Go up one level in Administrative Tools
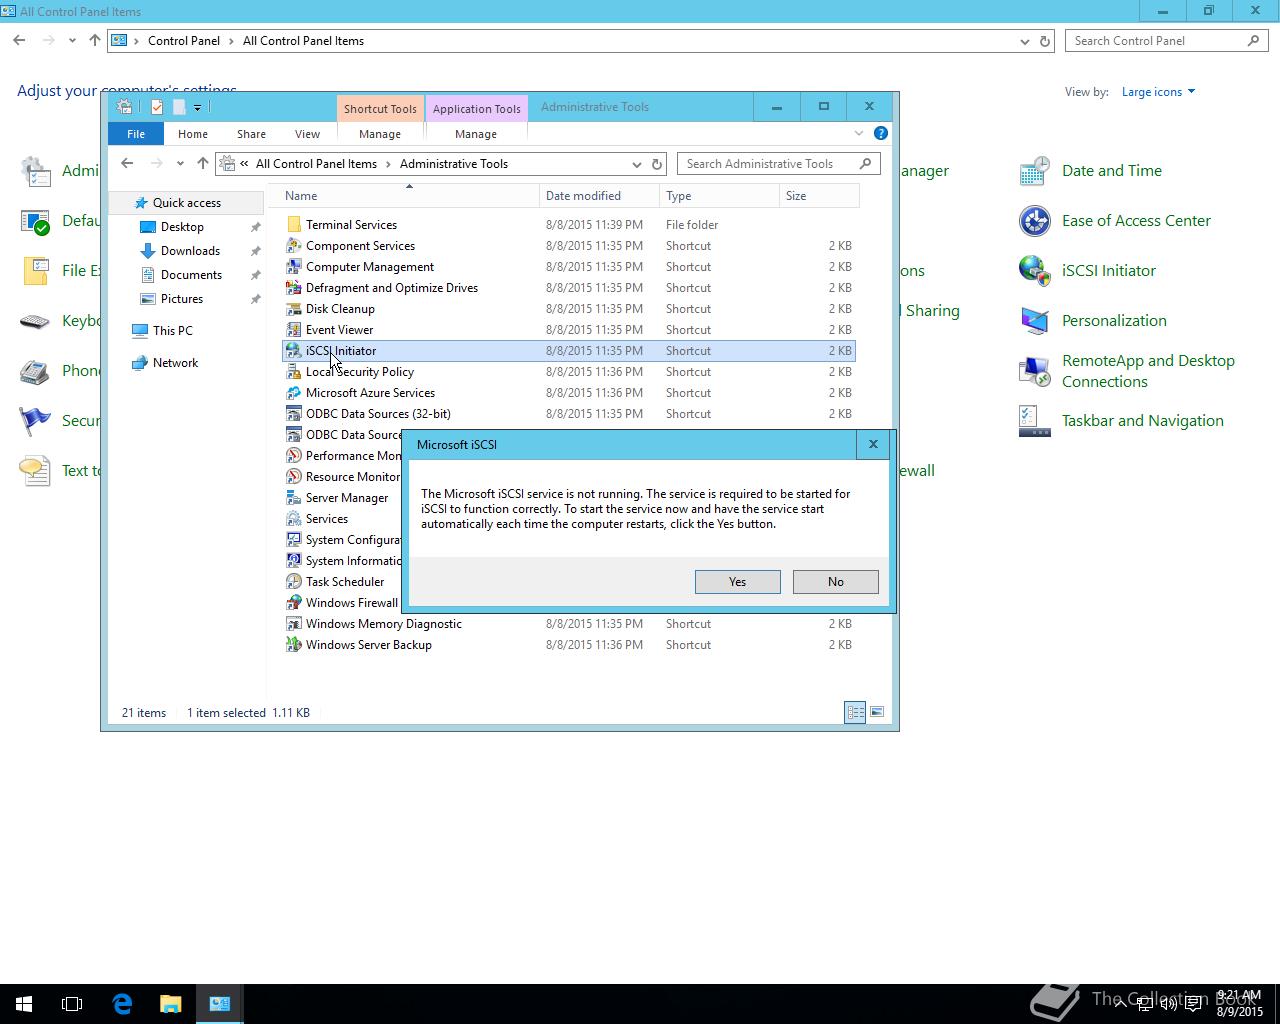The image size is (1280, 1024). [x=203, y=164]
